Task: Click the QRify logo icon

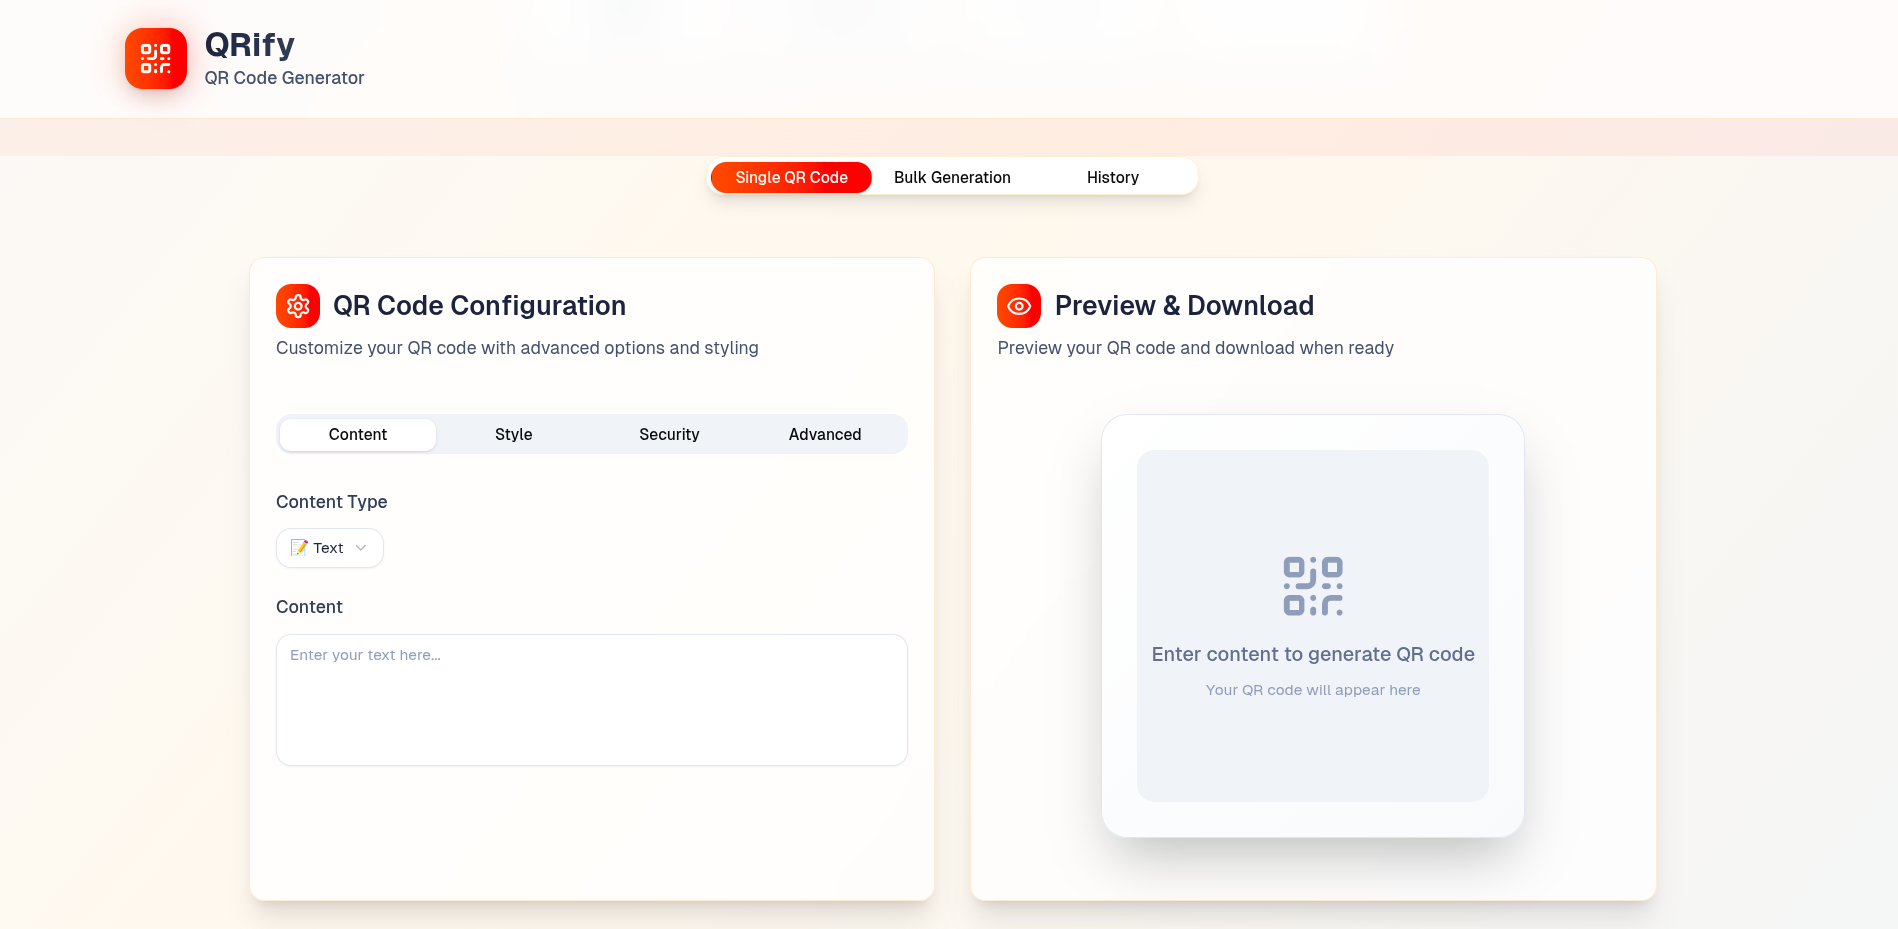Action: click(156, 58)
